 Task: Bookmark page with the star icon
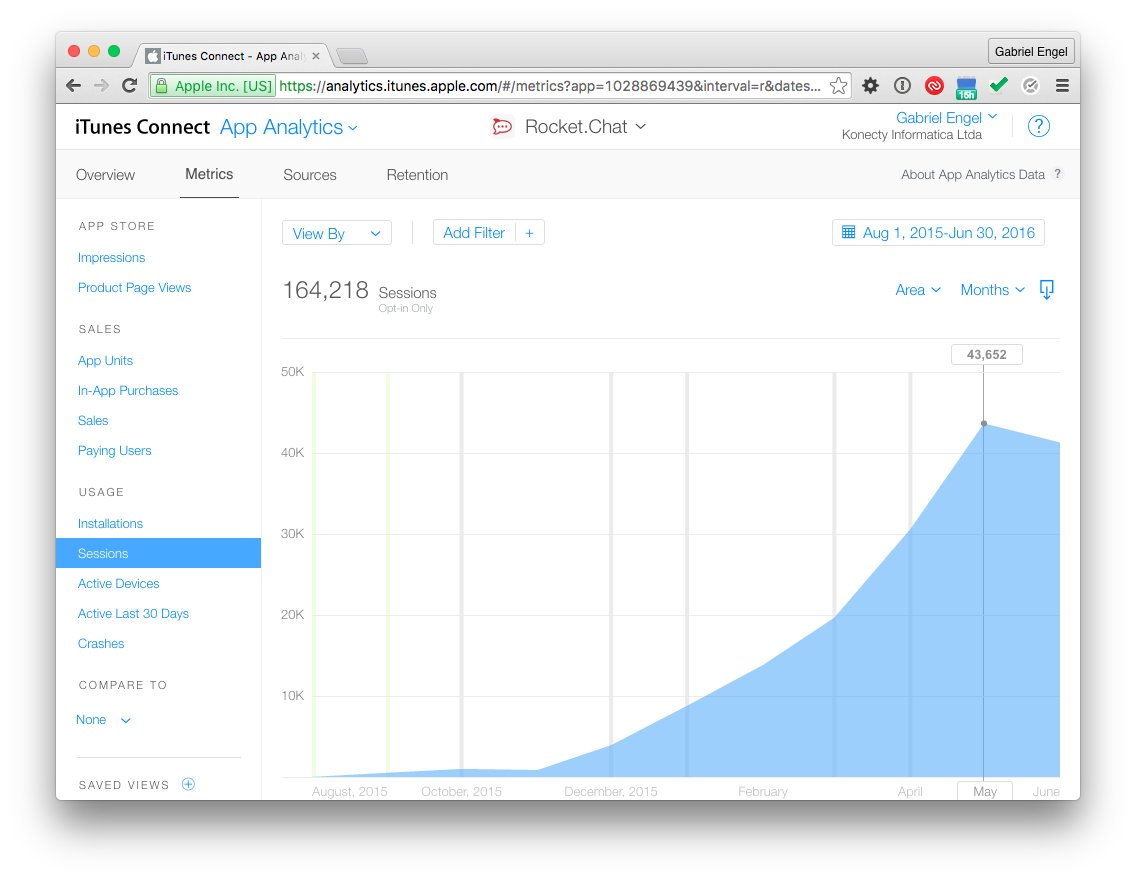838,85
